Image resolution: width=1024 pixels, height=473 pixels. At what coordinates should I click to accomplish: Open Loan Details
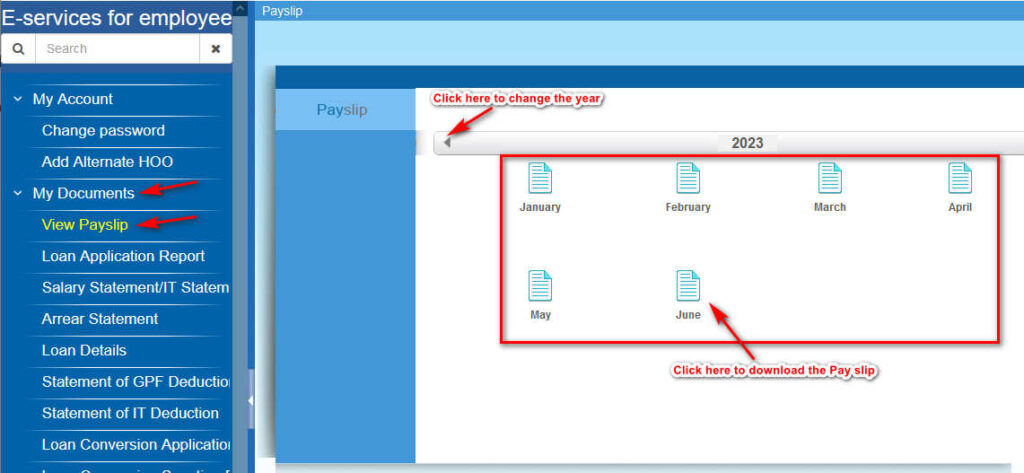click(84, 350)
